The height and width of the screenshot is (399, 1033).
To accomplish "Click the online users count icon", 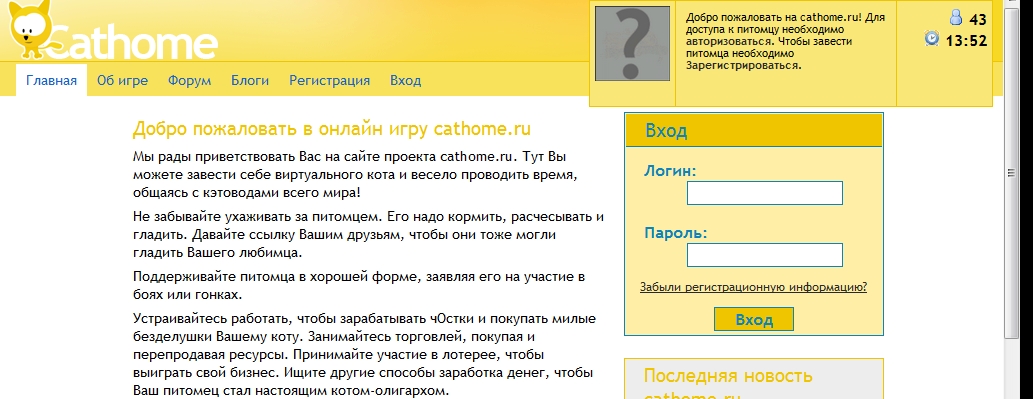I will (956, 18).
